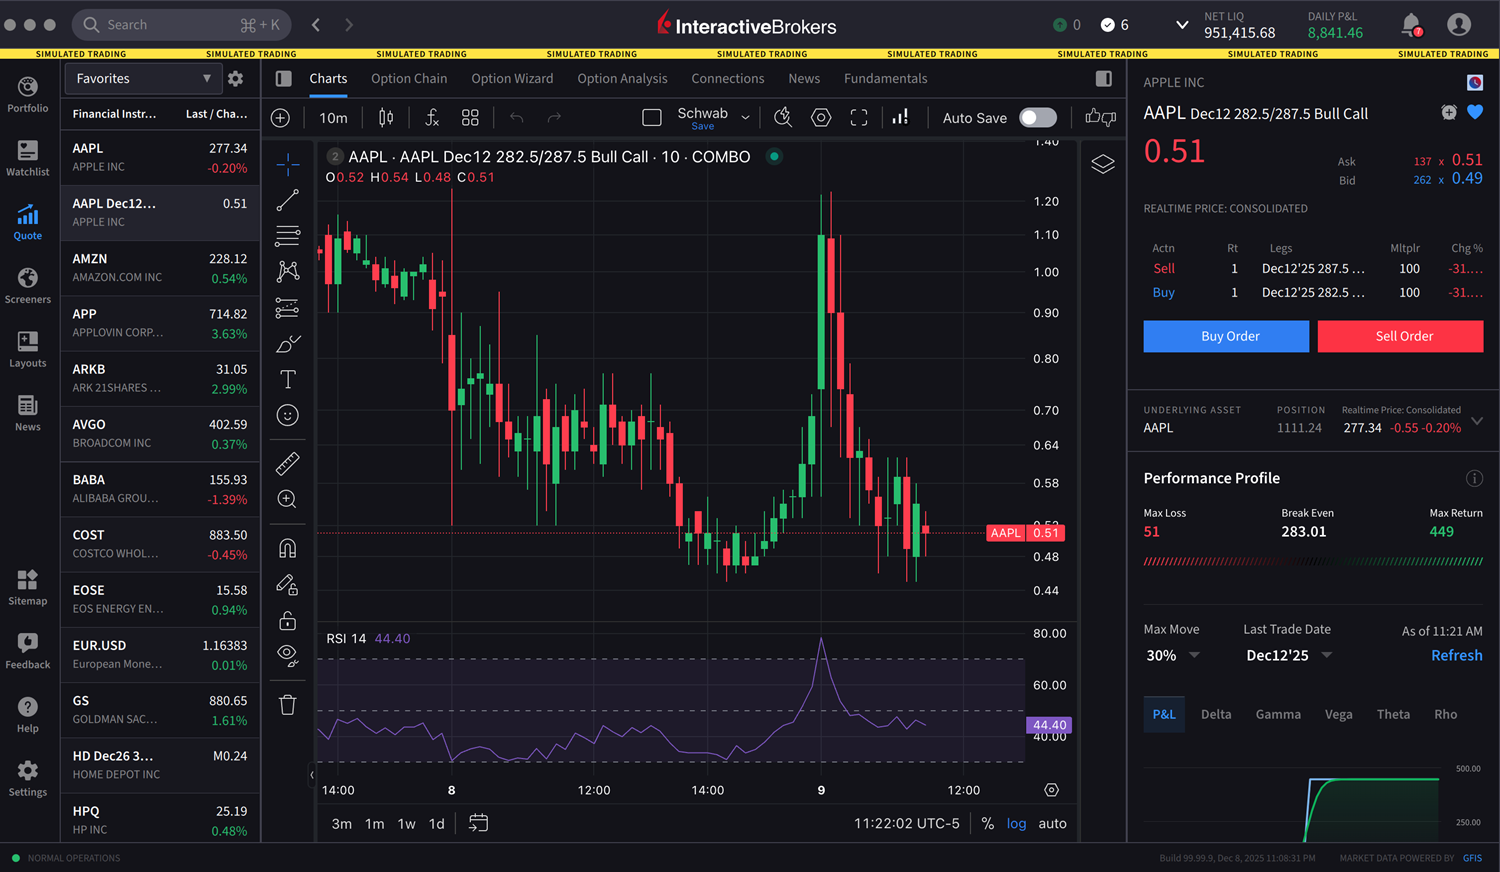1500x872 pixels.
Task: Toggle the Auto Save switch
Action: point(1037,118)
